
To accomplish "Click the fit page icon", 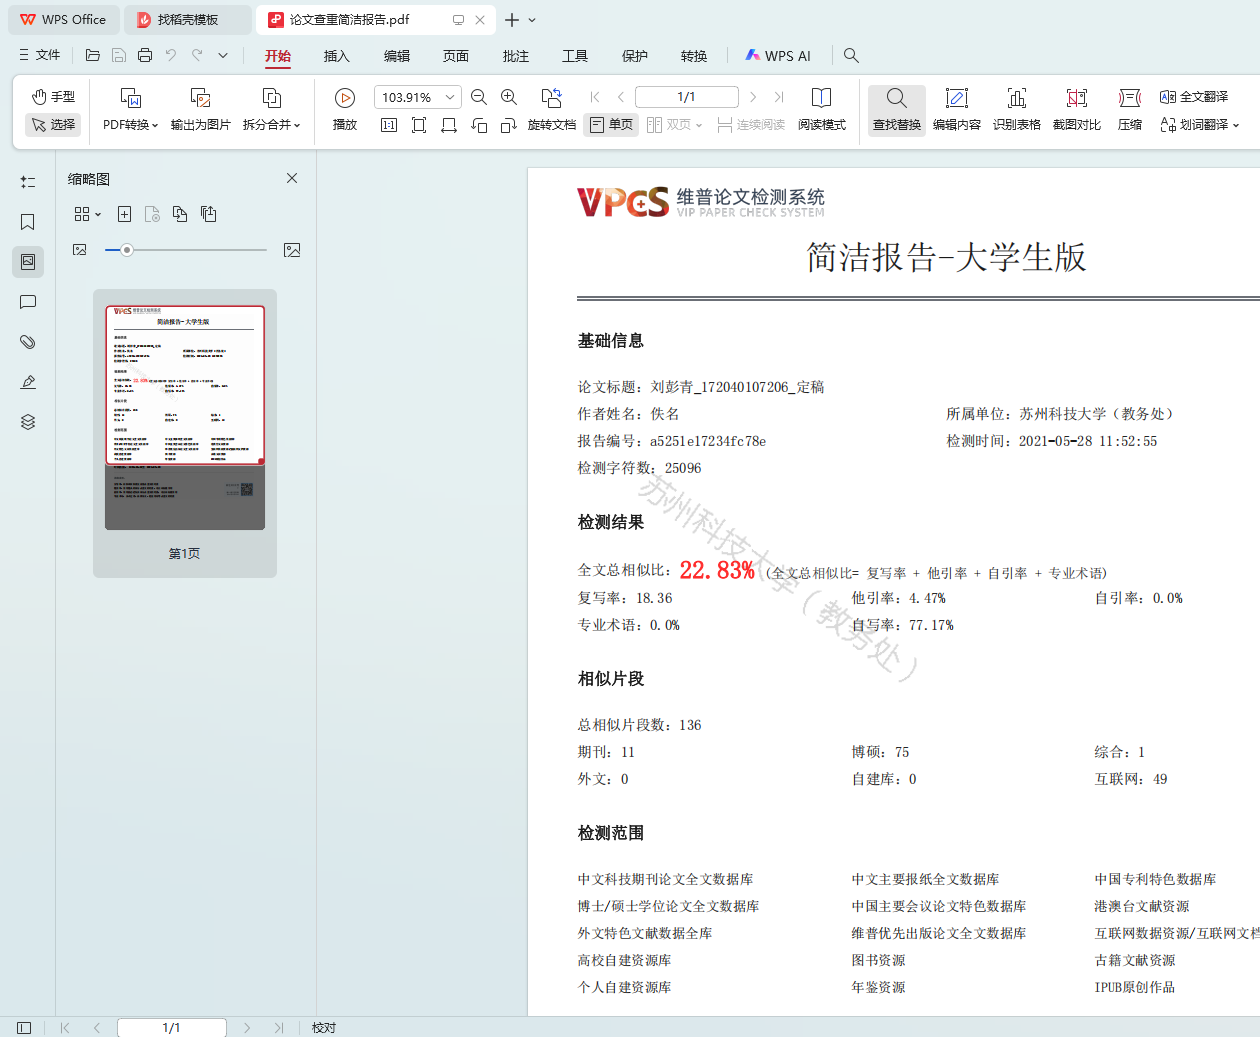I will point(419,125).
